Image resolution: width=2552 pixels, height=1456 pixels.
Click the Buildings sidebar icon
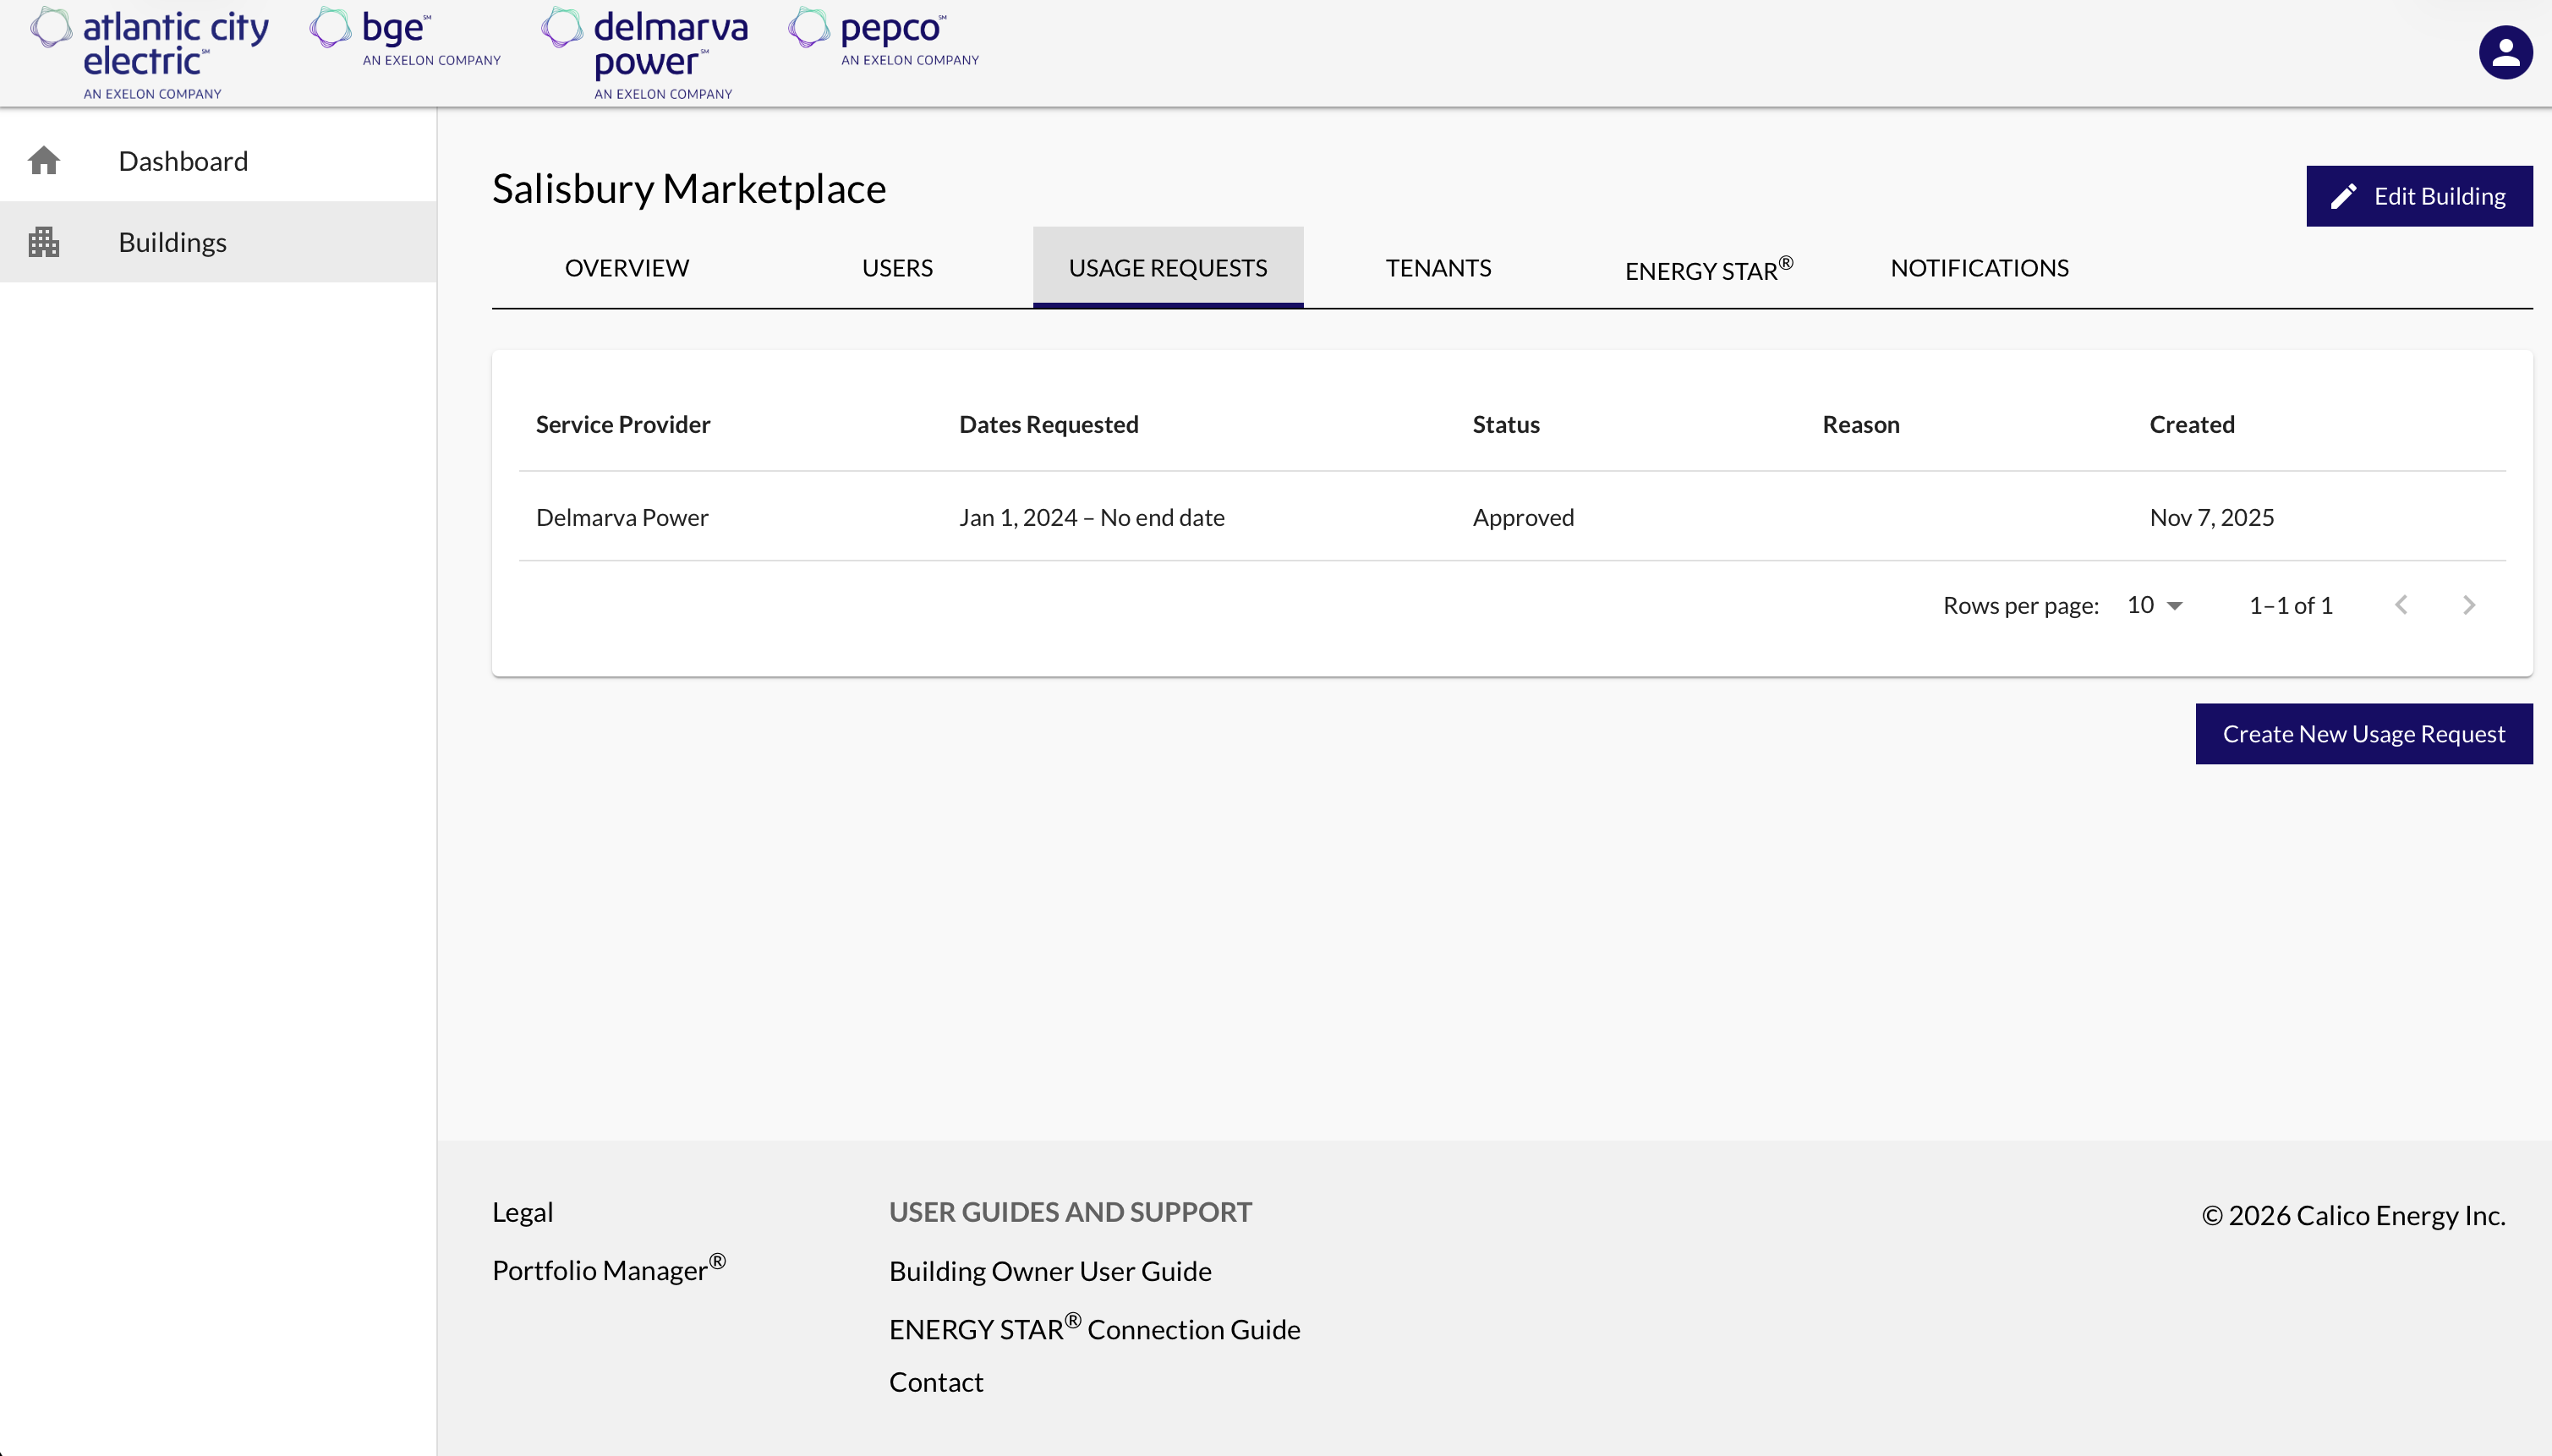pyautogui.click(x=45, y=241)
